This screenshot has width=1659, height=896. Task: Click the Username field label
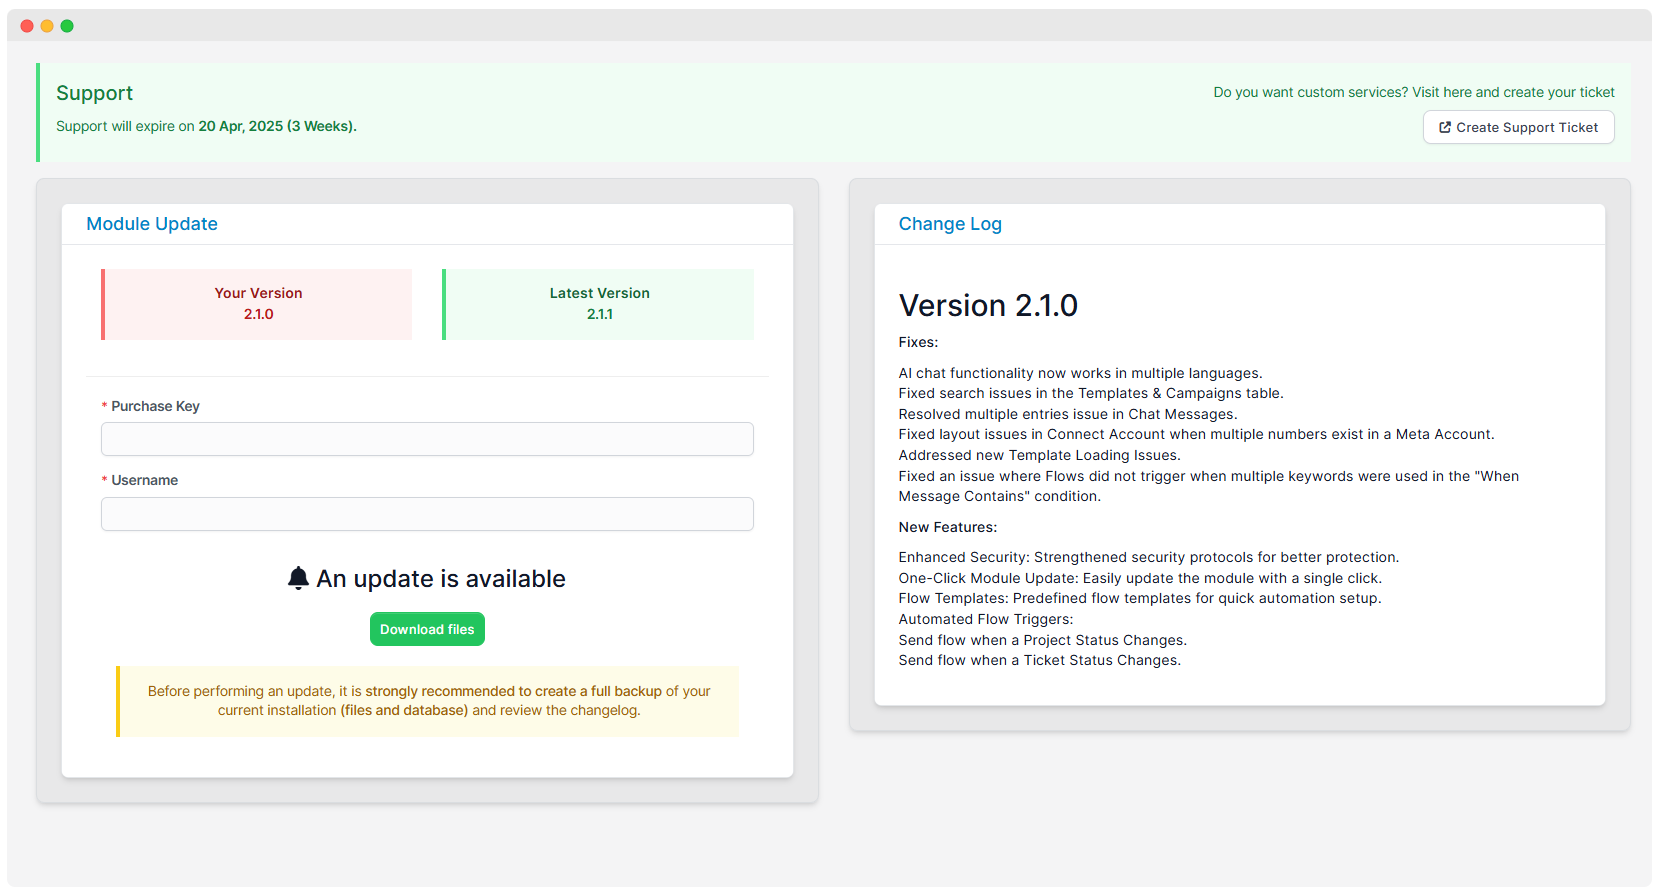tap(144, 480)
